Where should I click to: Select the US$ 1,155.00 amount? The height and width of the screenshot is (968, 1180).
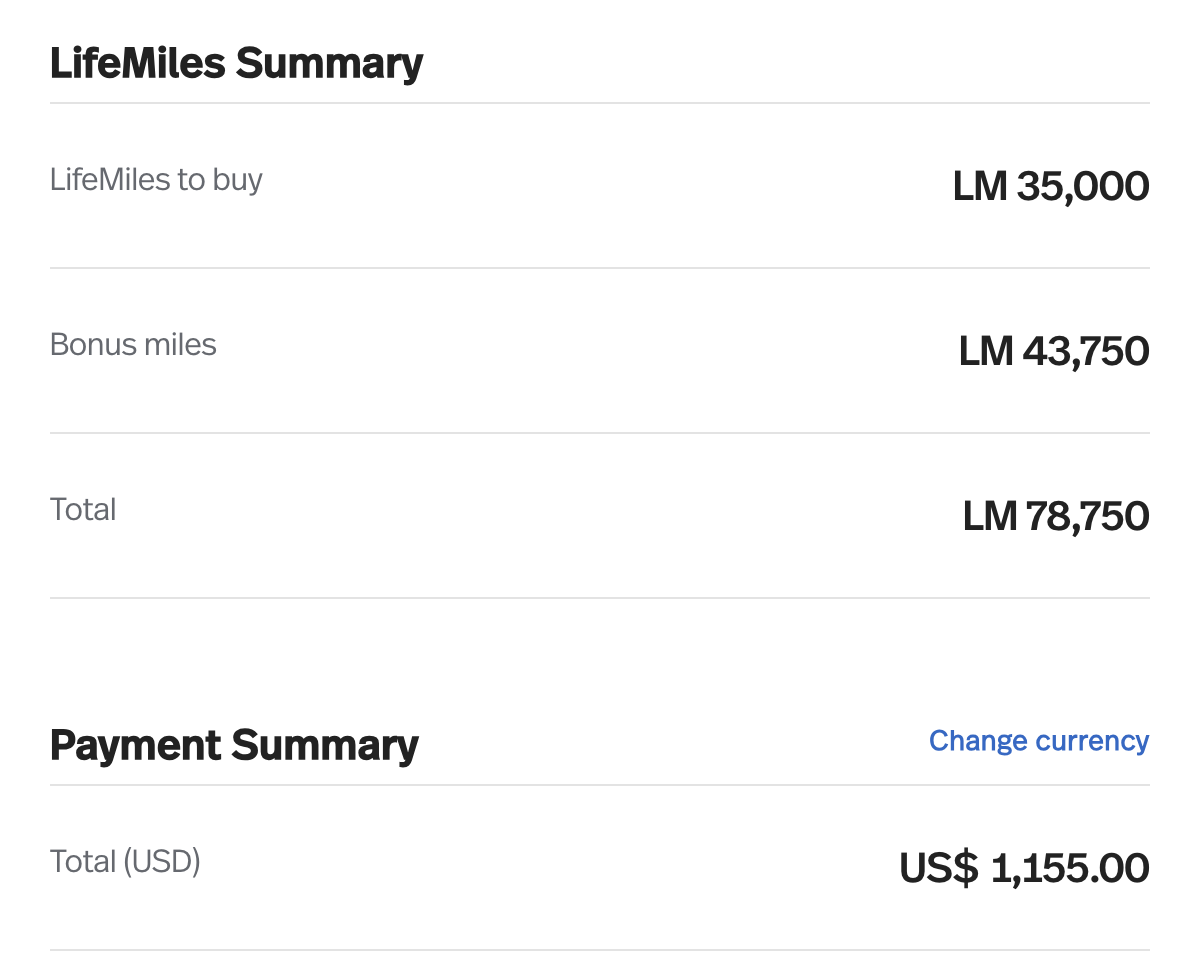coord(1024,868)
